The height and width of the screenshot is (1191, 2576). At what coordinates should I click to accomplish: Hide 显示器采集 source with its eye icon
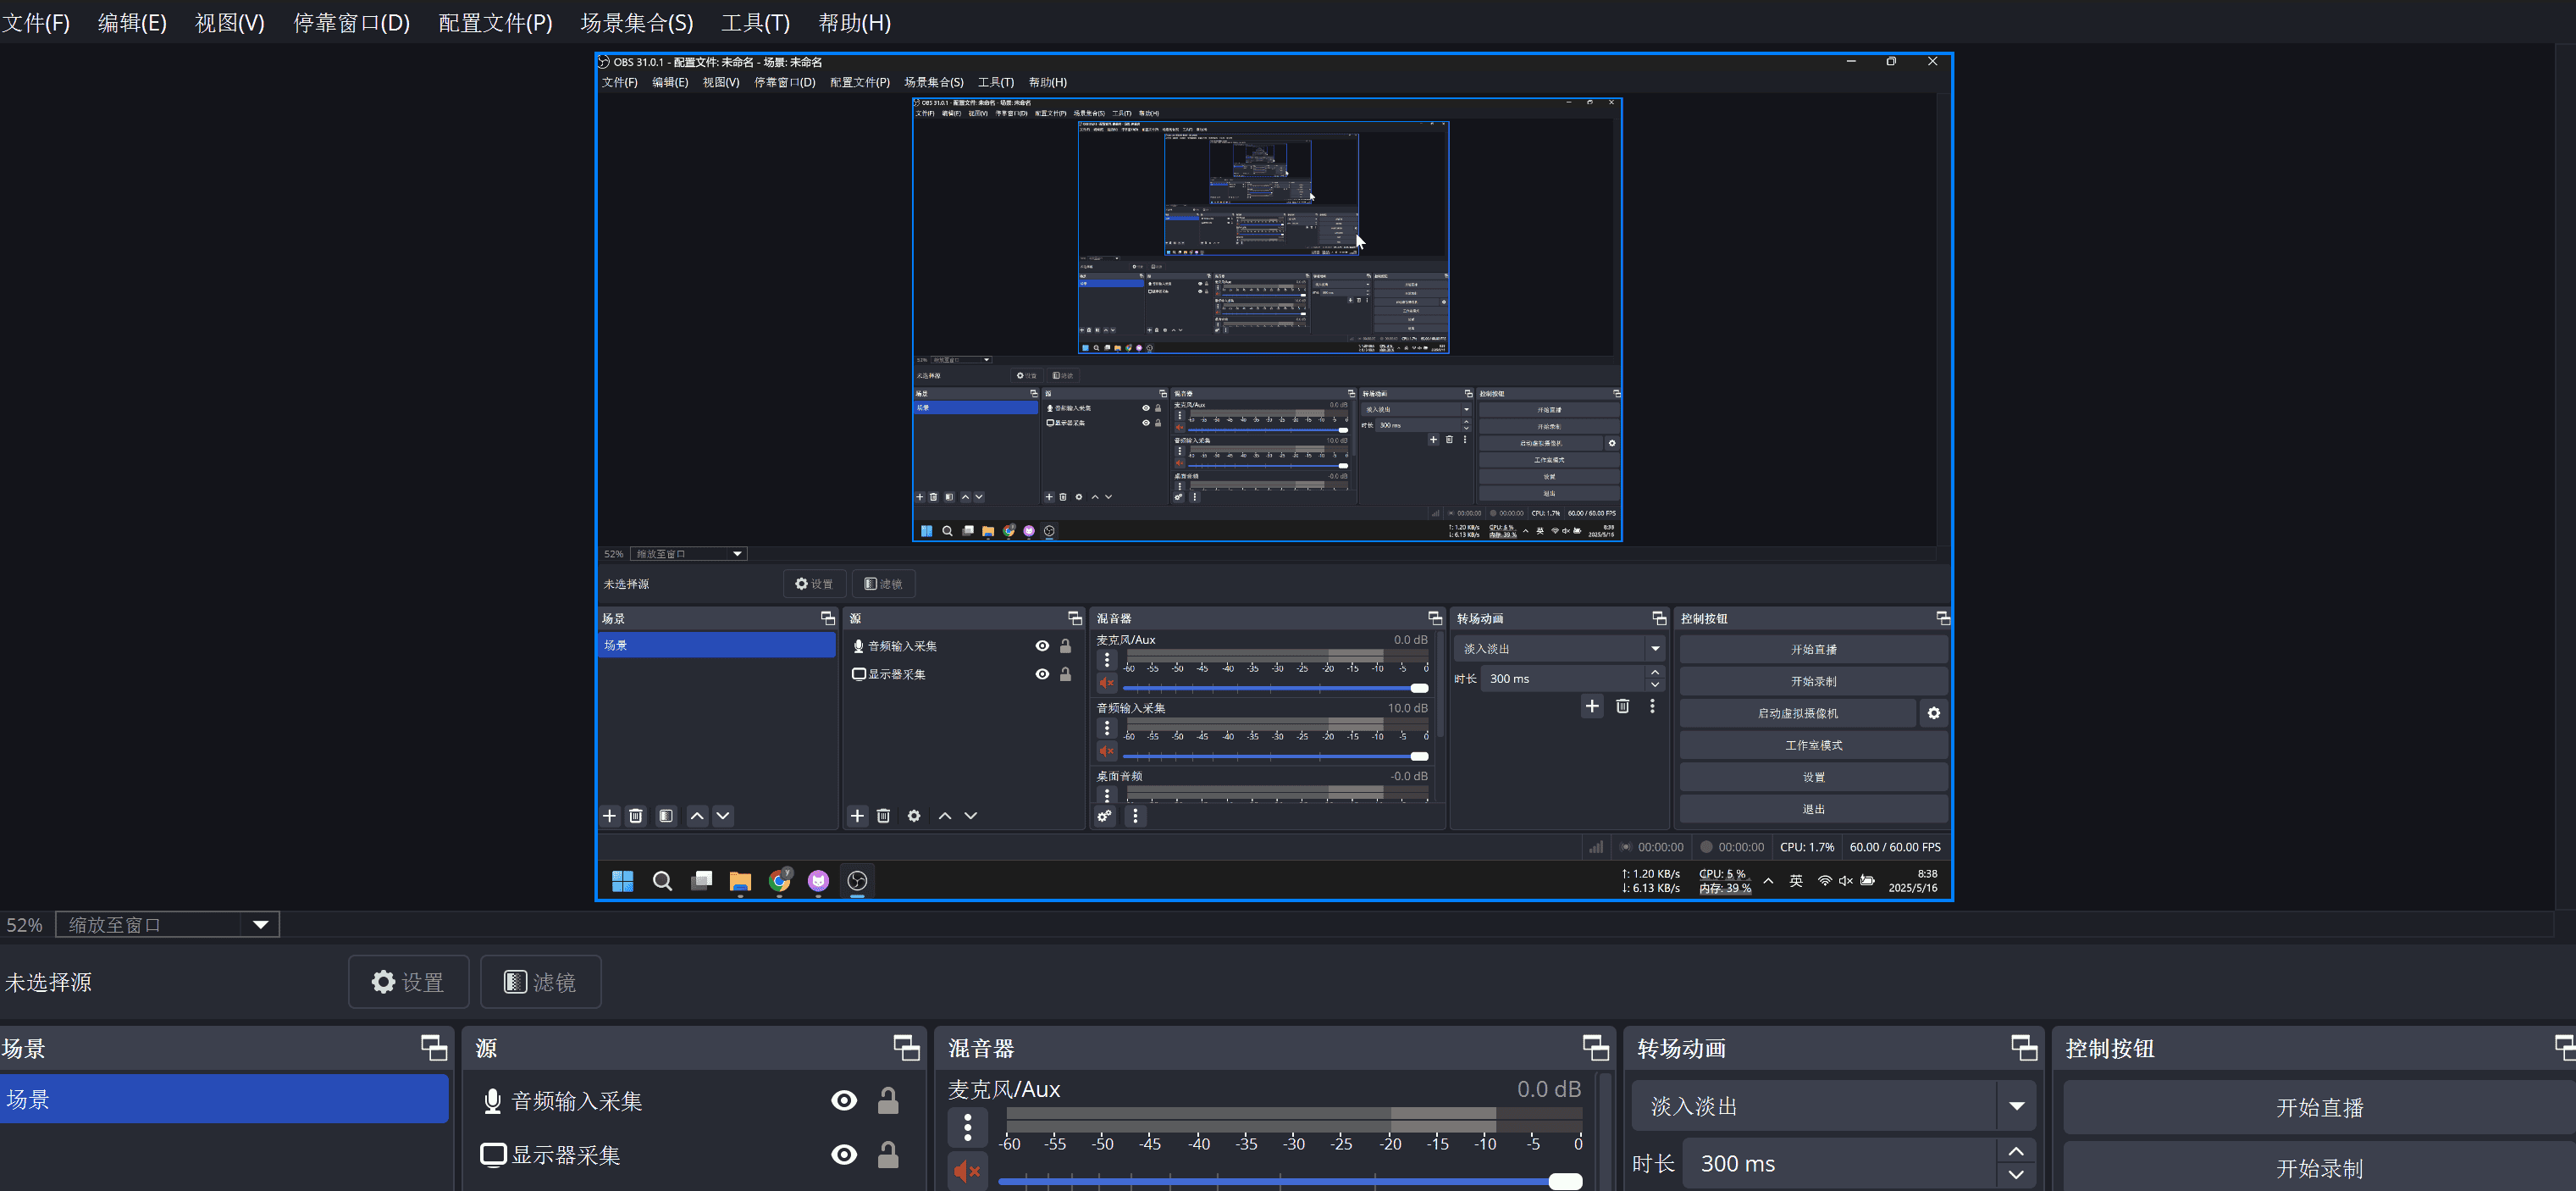coord(844,1155)
